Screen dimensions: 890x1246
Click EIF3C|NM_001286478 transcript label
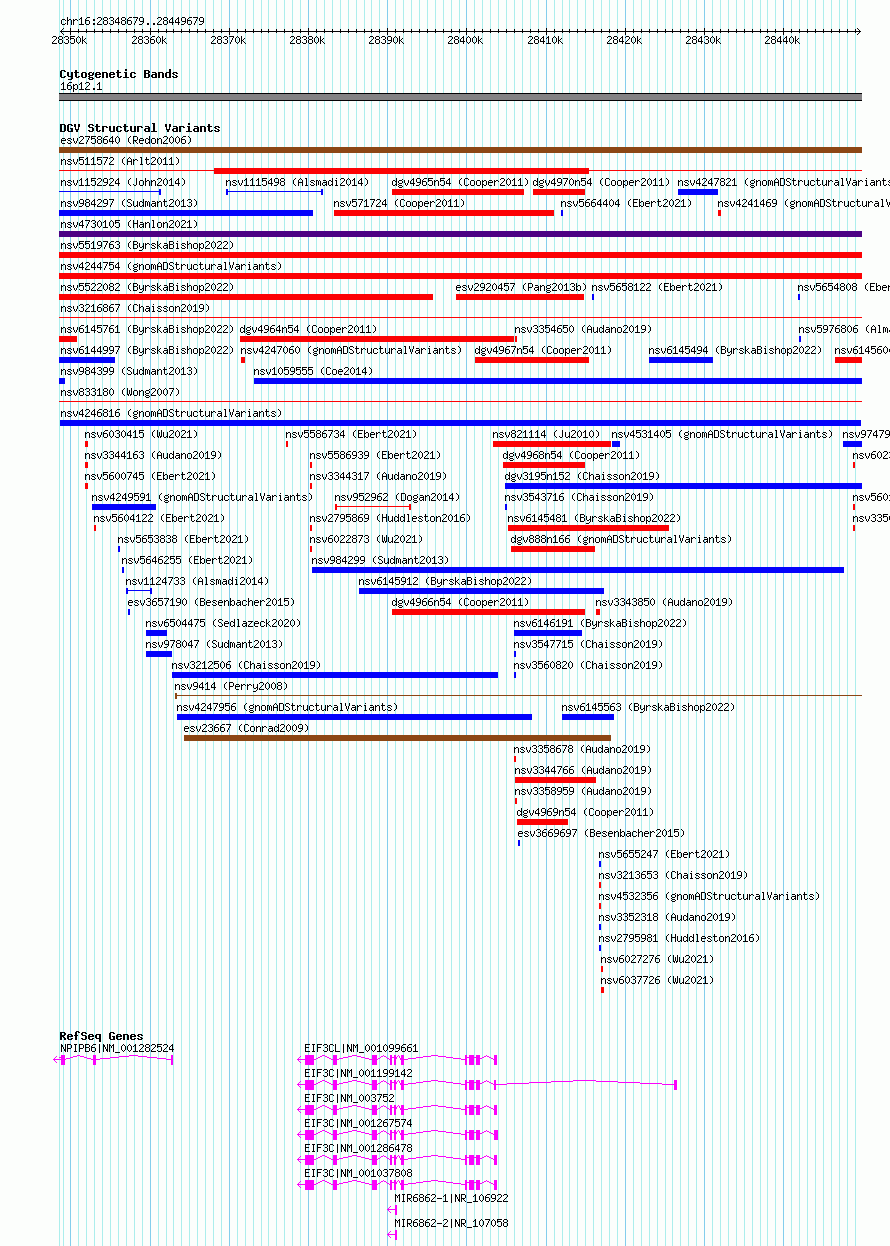coord(358,1148)
